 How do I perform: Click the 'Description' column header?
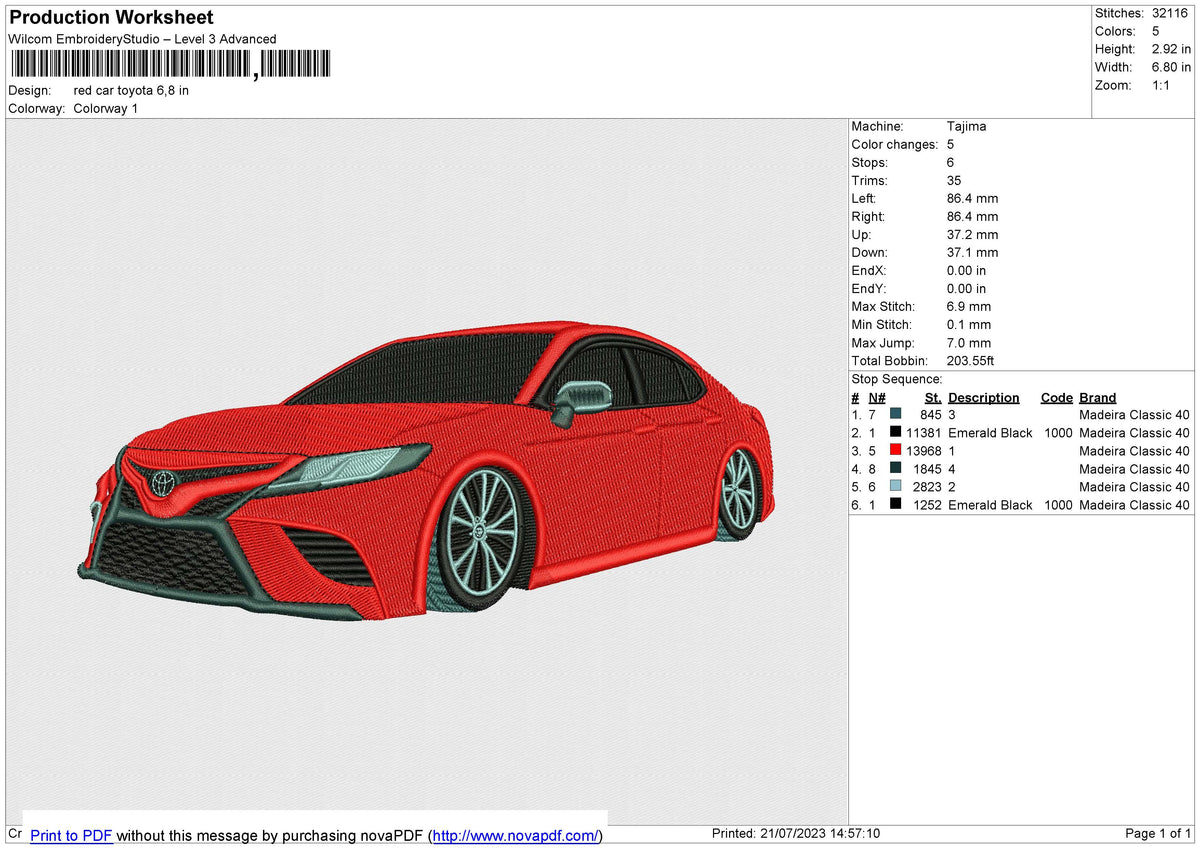pyautogui.click(x=984, y=397)
